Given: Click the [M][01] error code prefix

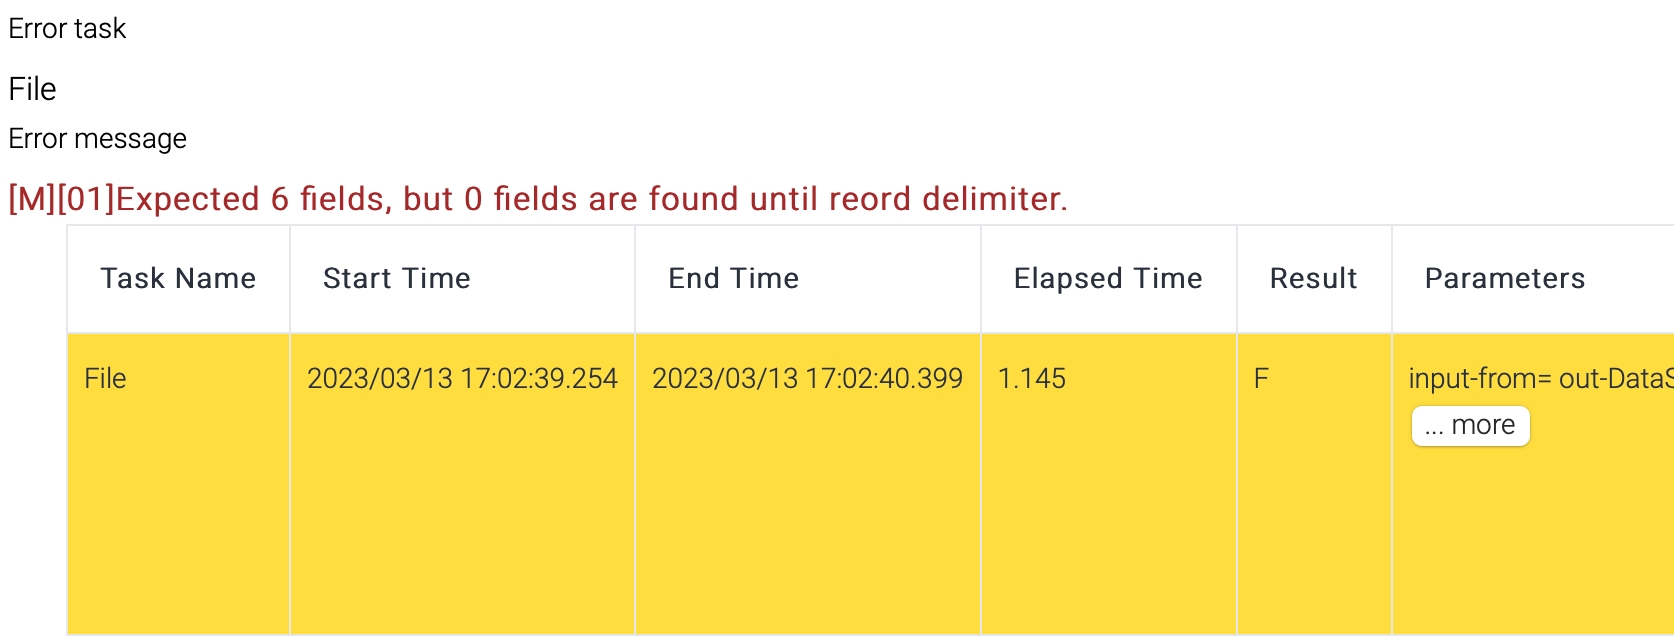Looking at the screenshot, I should pos(61,200).
